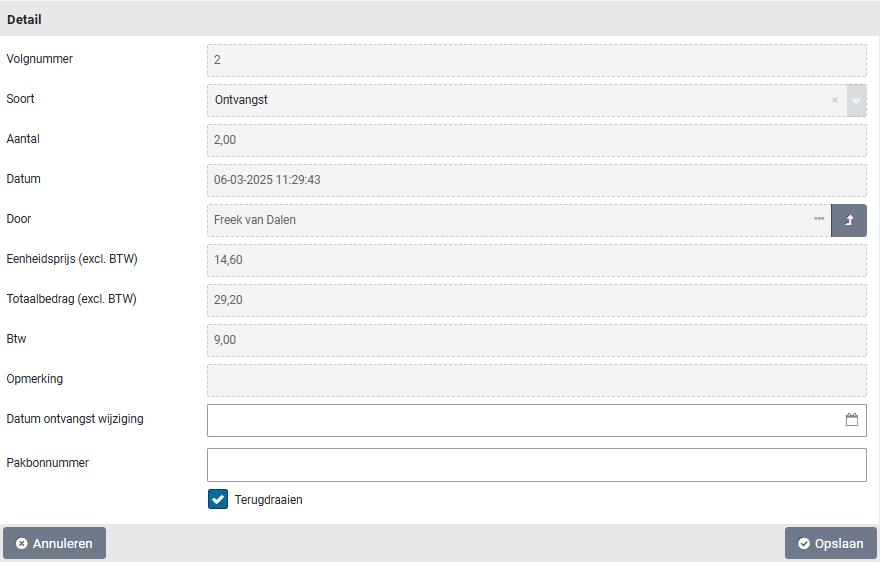Select the Eenheidsprijs field showing 14,60
The image size is (880, 562).
(x=536, y=260)
